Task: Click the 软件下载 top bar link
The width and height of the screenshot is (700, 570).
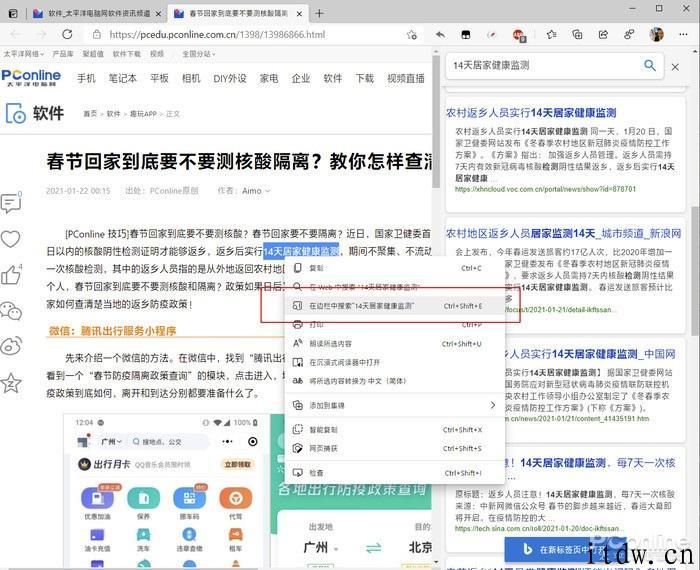Action: pyautogui.click(x=126, y=54)
